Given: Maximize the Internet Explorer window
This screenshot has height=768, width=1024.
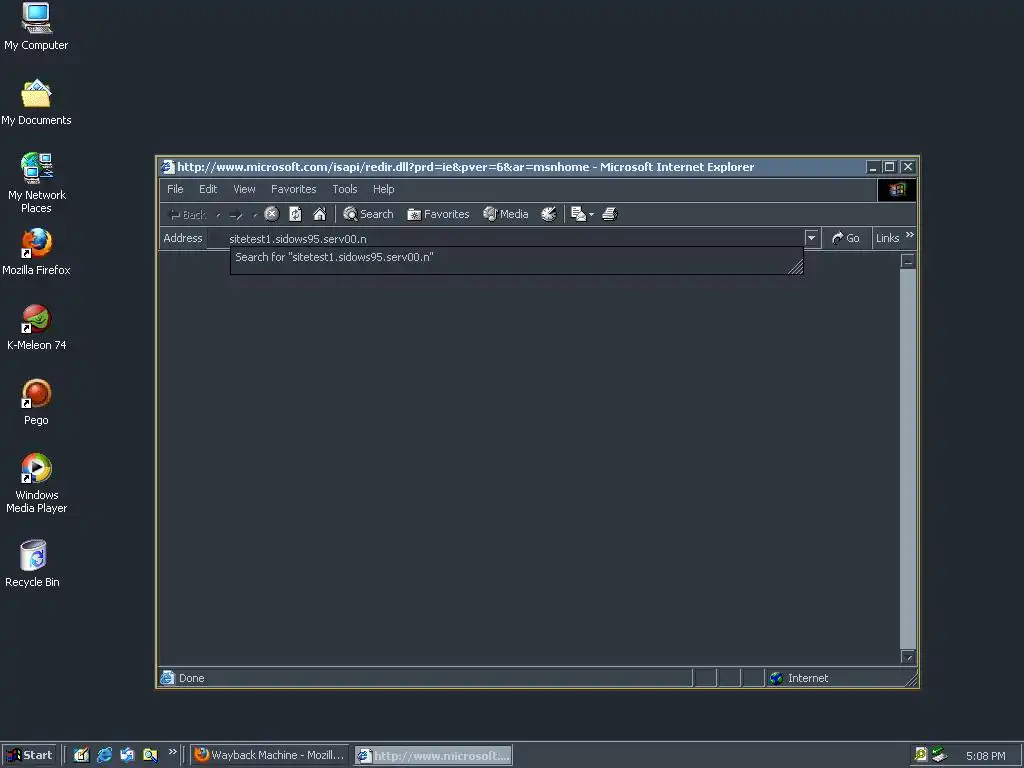Looking at the screenshot, I should (x=889, y=167).
